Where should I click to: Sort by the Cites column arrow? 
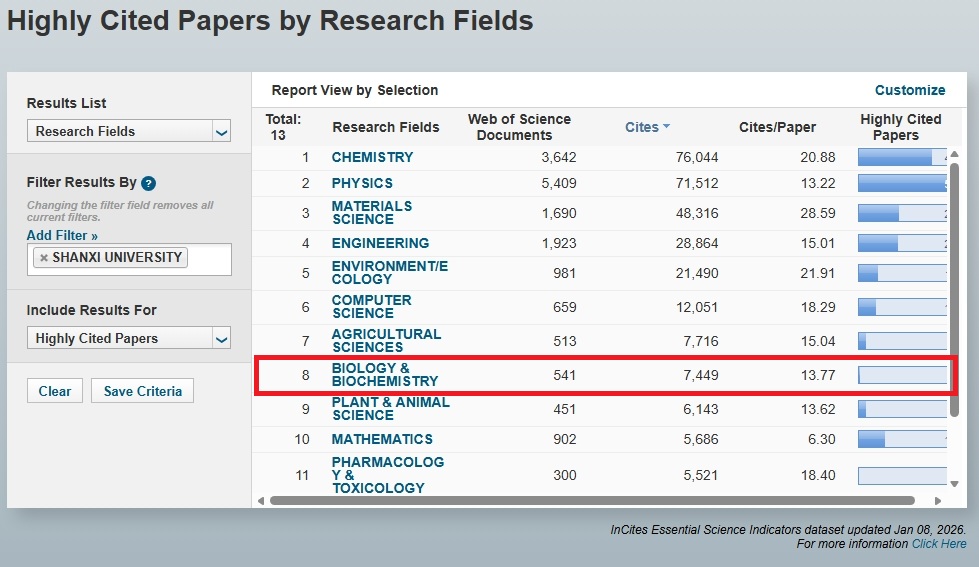666,127
